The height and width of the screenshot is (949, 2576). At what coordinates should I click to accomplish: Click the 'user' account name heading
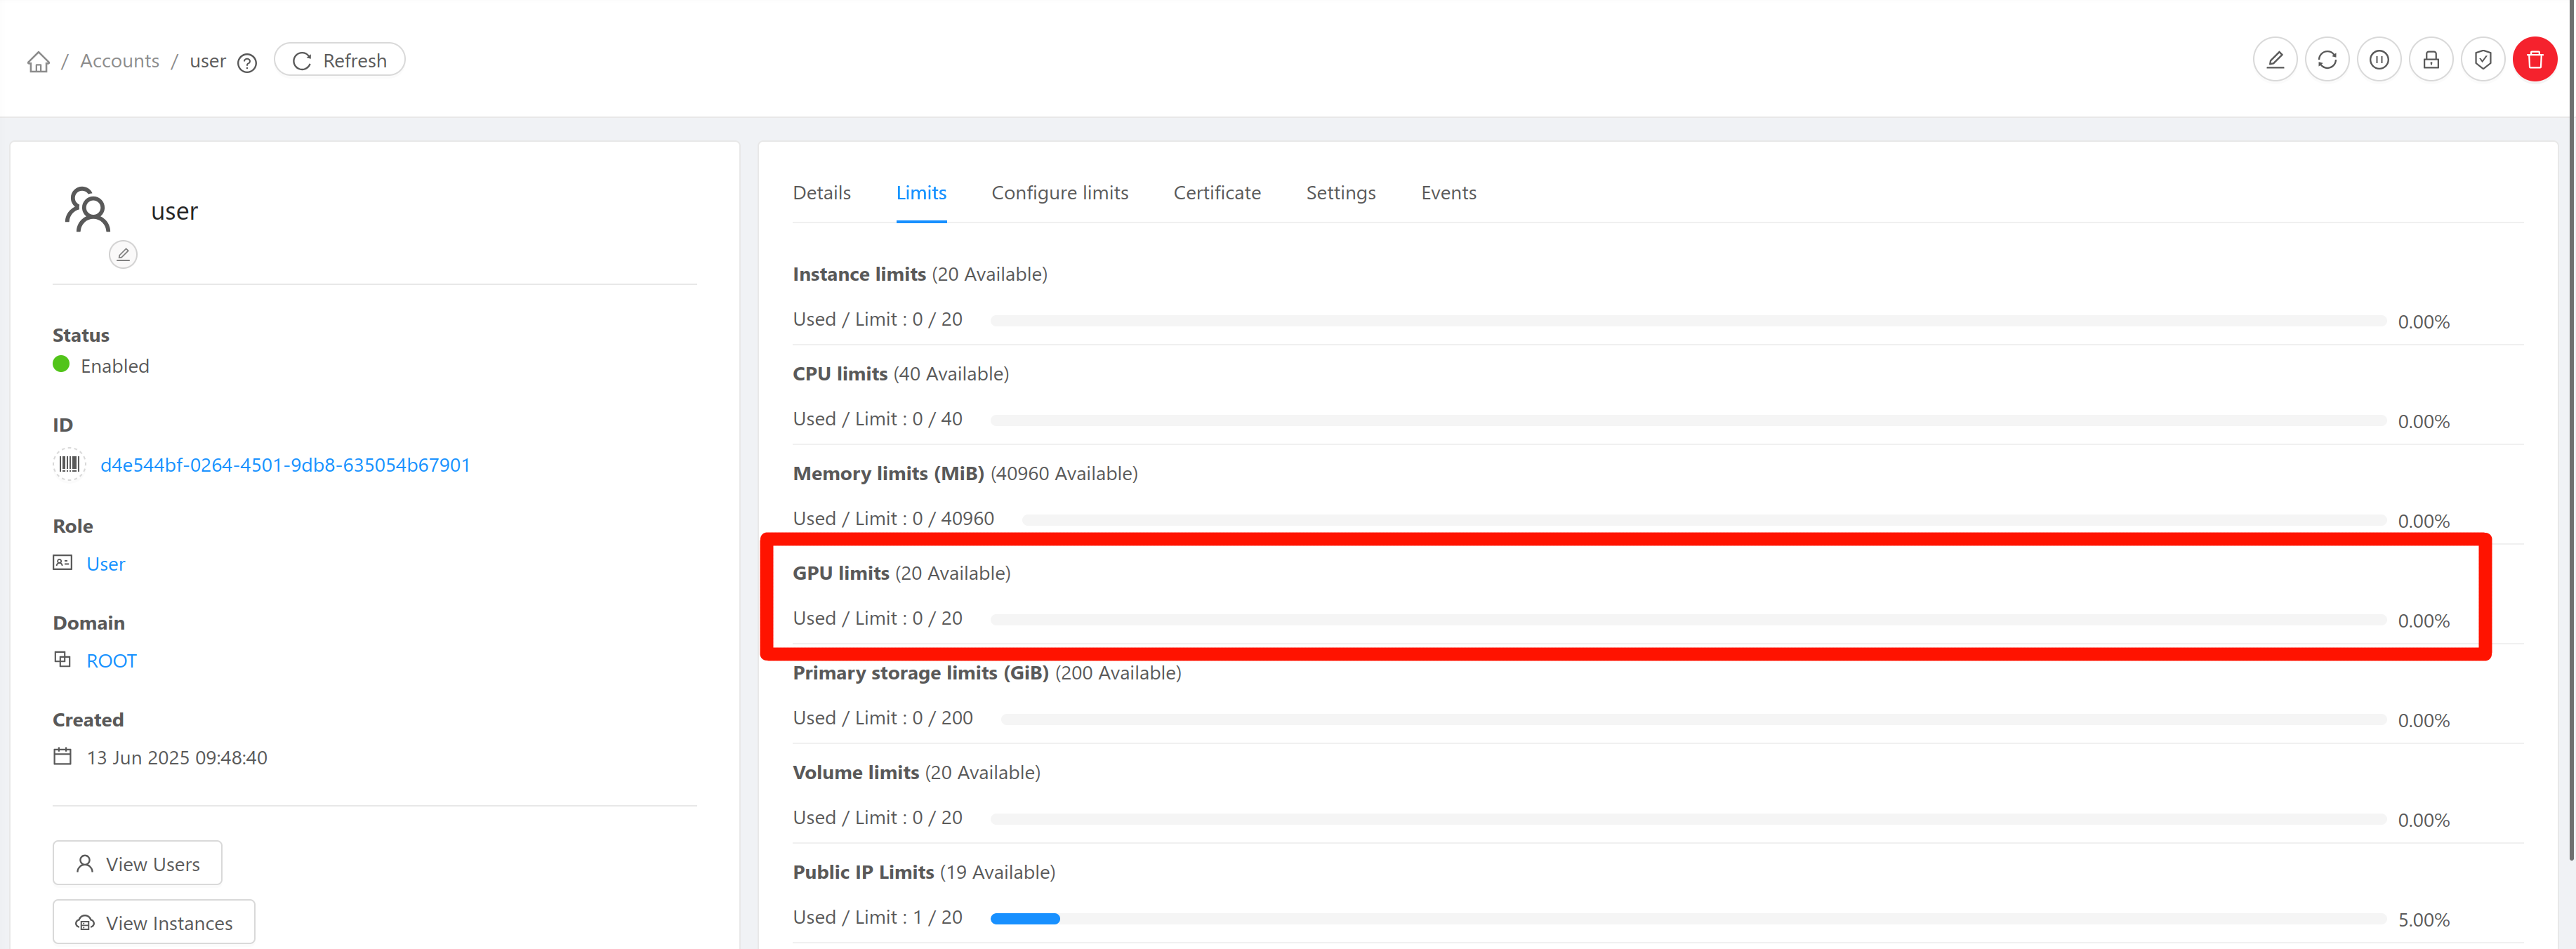(x=175, y=211)
